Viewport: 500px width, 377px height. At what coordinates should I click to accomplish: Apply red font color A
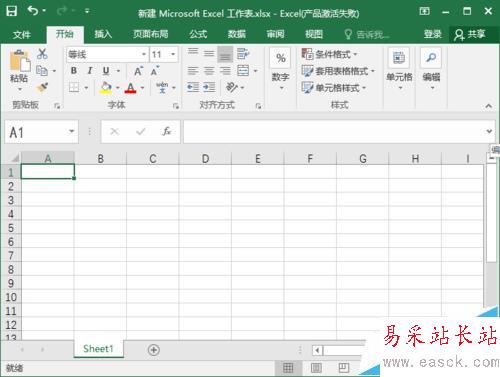(130, 88)
